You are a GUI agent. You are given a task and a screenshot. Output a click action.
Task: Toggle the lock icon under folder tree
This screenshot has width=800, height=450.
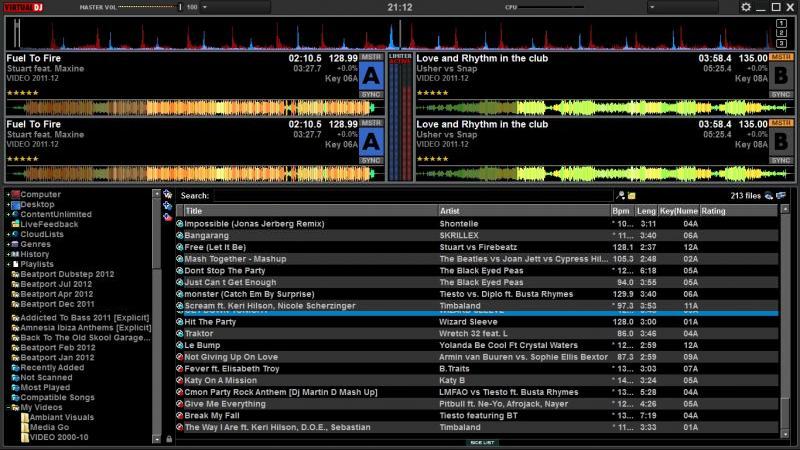168,438
